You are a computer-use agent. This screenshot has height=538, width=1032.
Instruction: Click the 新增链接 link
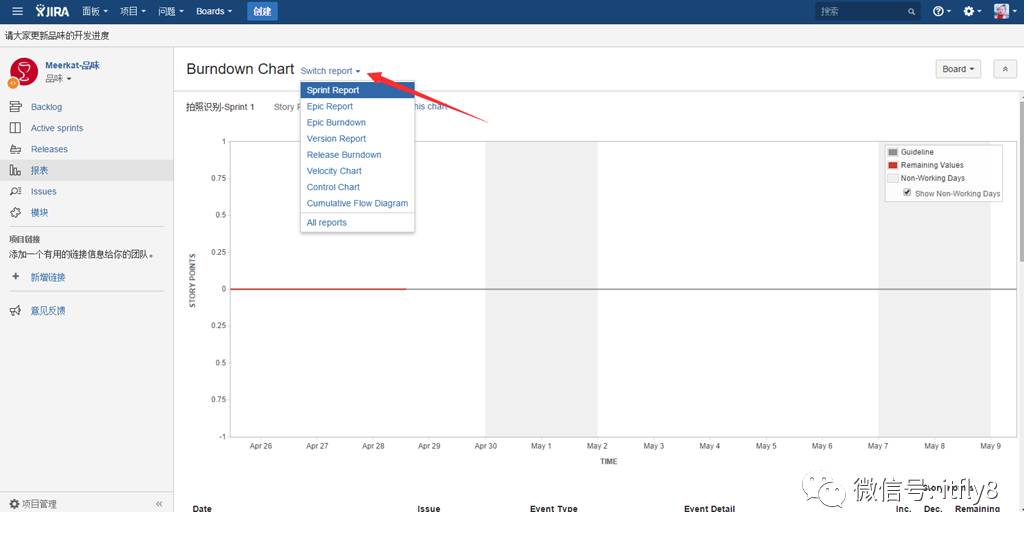(47, 277)
